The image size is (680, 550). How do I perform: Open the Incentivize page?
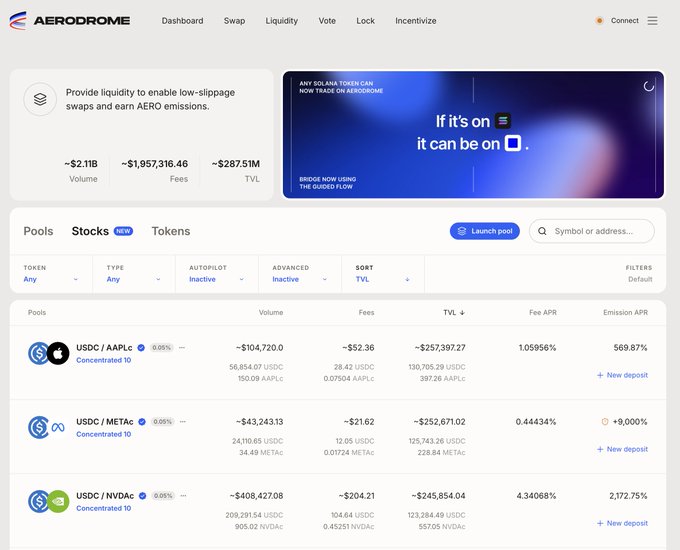click(x=415, y=21)
